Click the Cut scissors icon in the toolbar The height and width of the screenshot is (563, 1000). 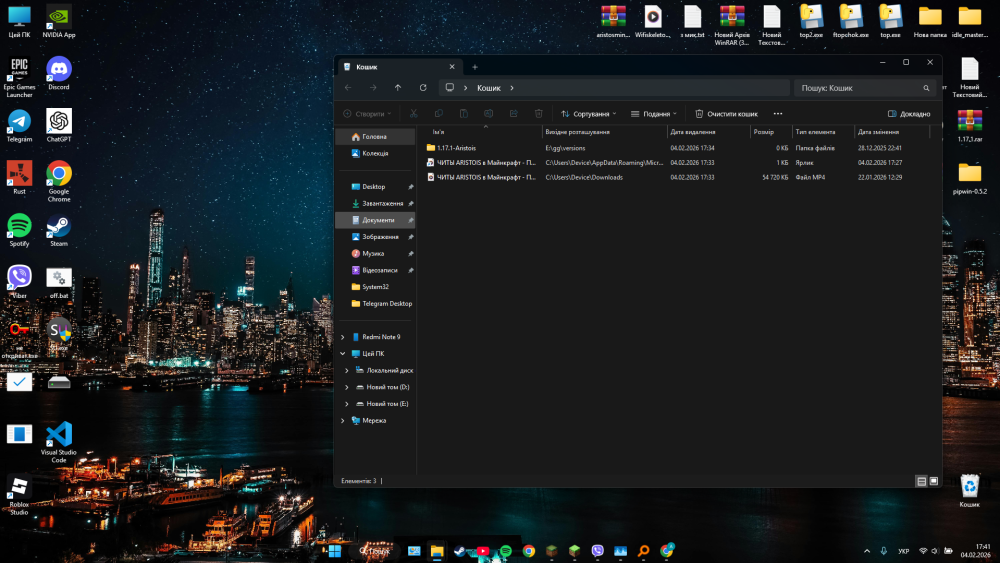414,113
